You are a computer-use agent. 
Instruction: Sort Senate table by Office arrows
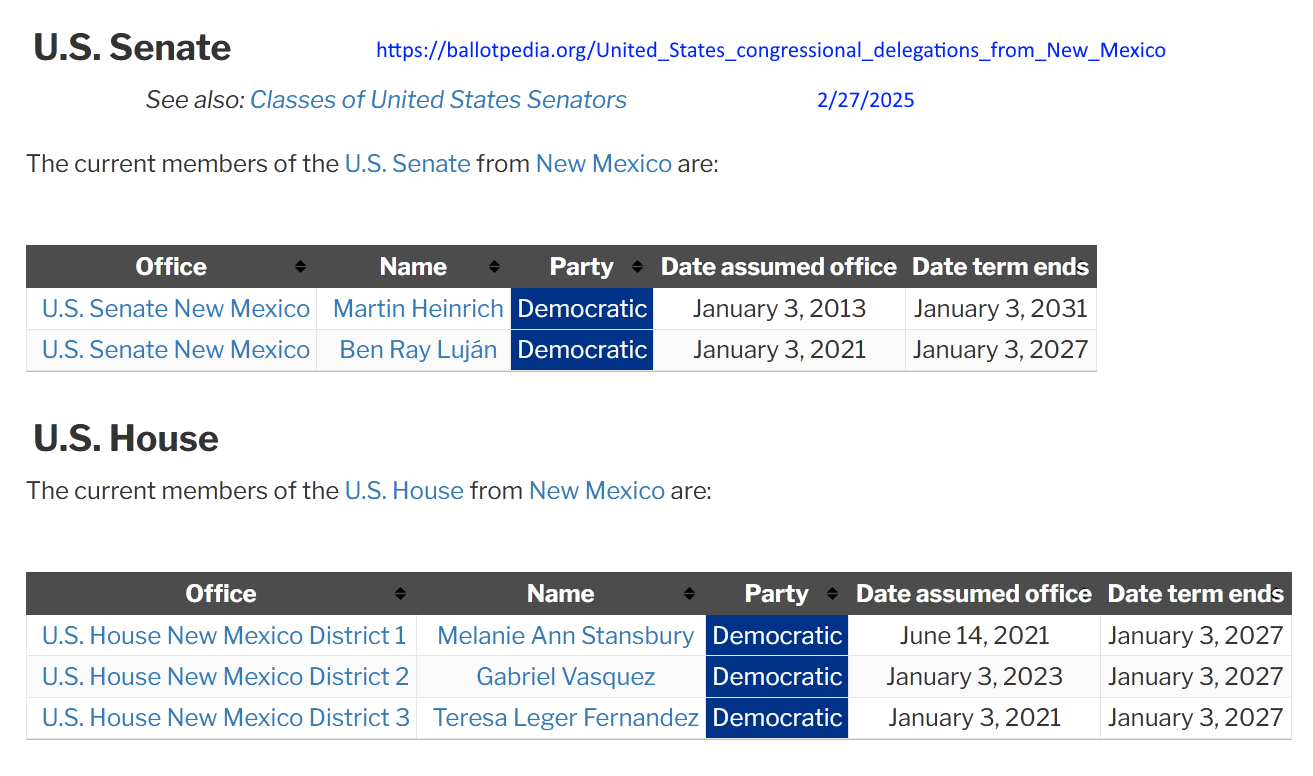pos(300,267)
